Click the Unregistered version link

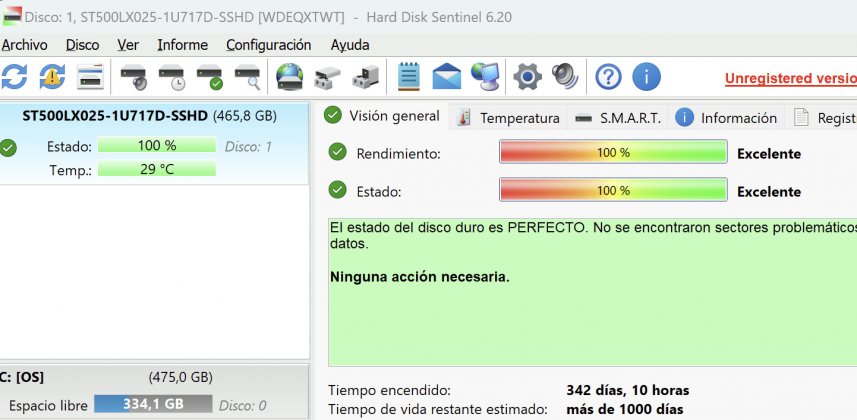[x=791, y=78]
